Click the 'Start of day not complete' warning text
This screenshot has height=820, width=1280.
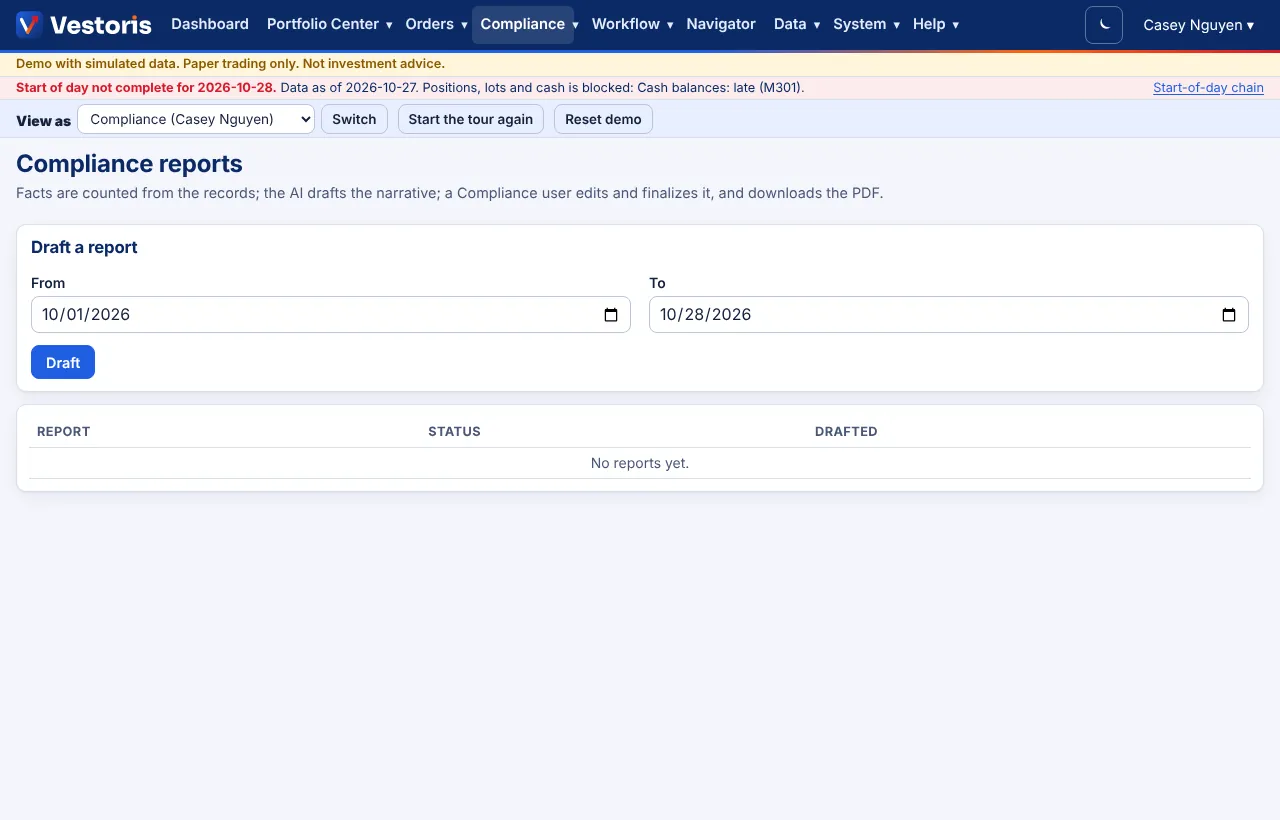coord(146,88)
